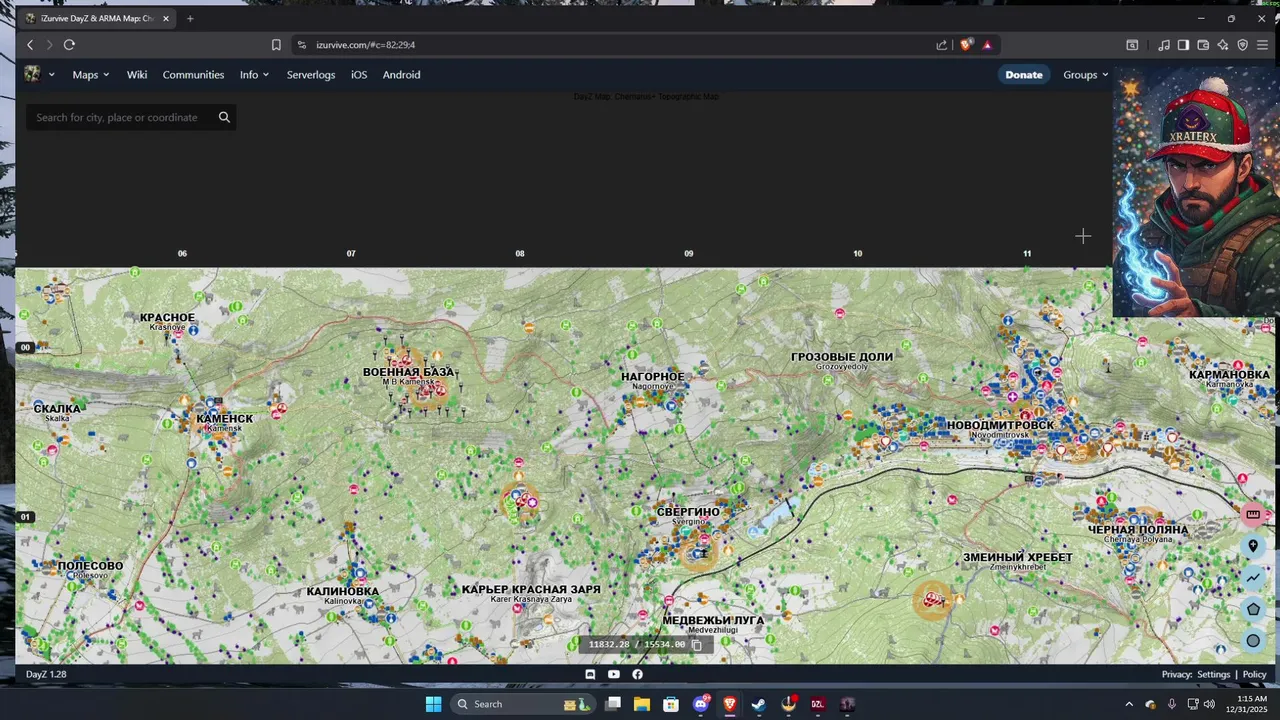Click the Карьер Красная Заря label

point(531,590)
